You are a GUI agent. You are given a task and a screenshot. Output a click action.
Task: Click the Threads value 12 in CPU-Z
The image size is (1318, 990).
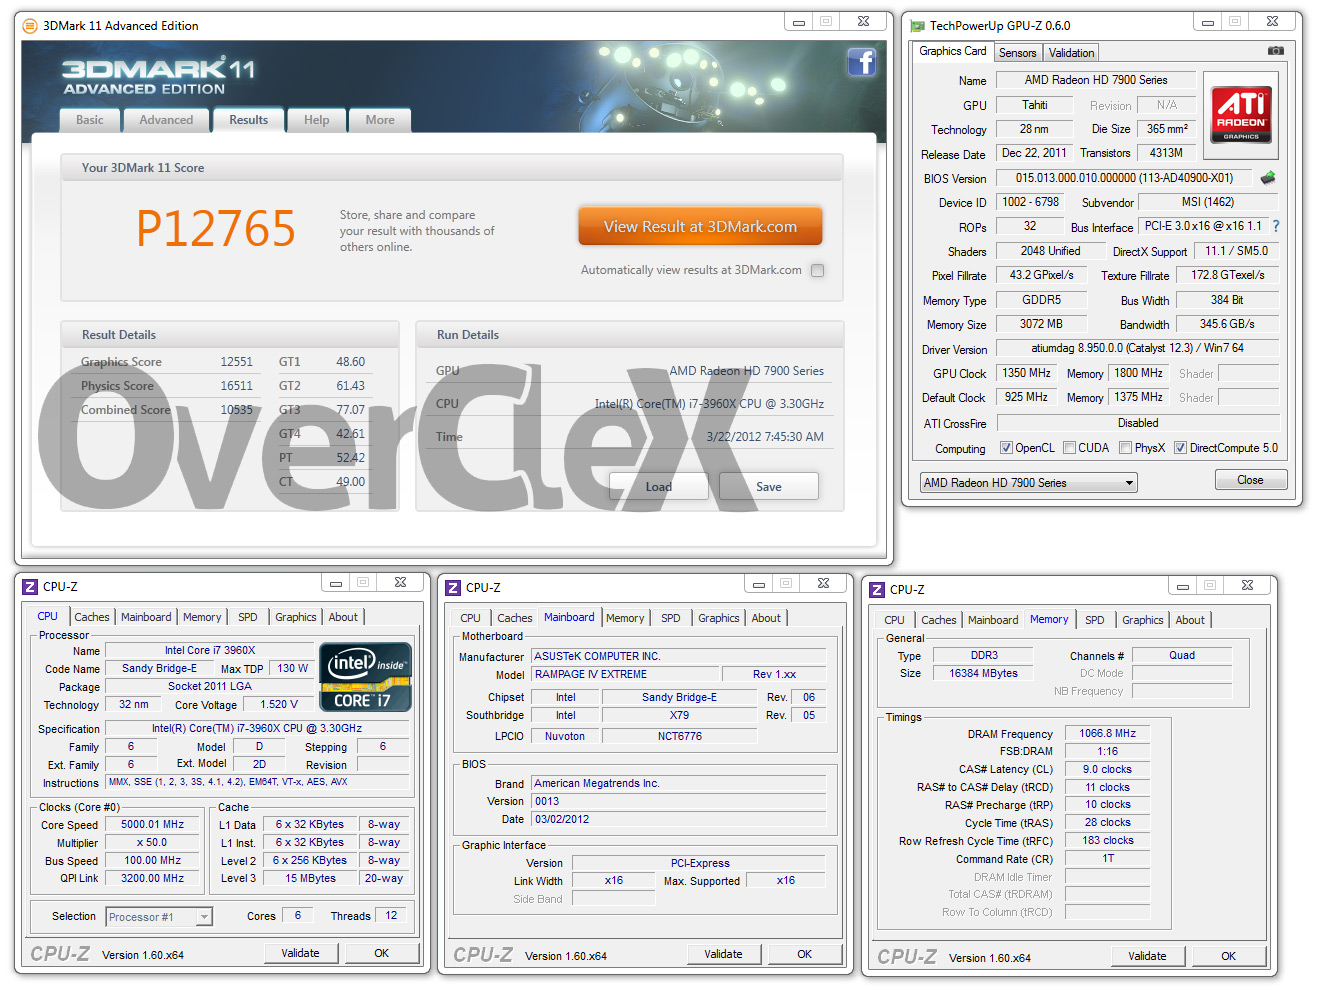coord(391,915)
